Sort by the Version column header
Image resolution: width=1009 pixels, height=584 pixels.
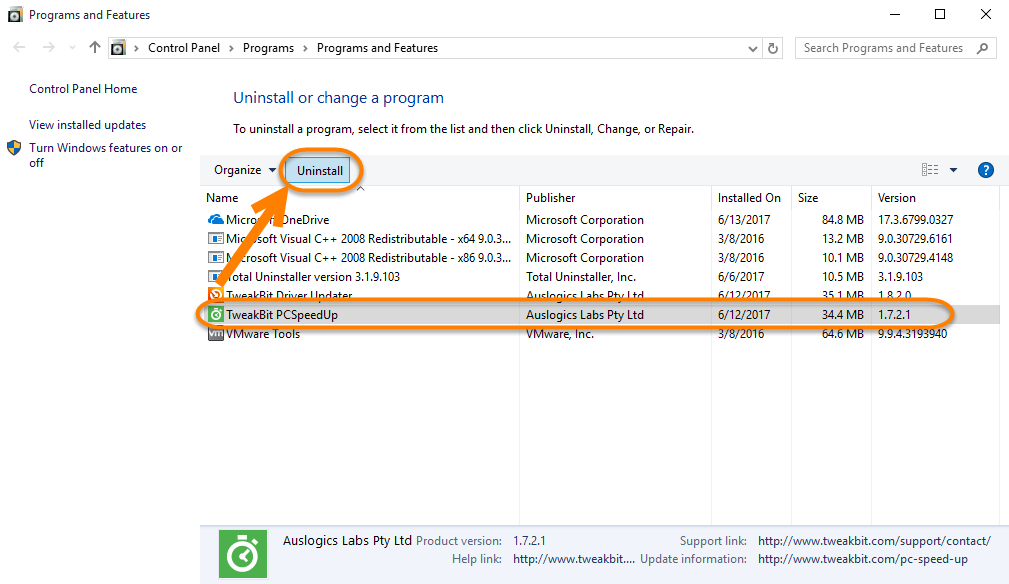(x=896, y=197)
